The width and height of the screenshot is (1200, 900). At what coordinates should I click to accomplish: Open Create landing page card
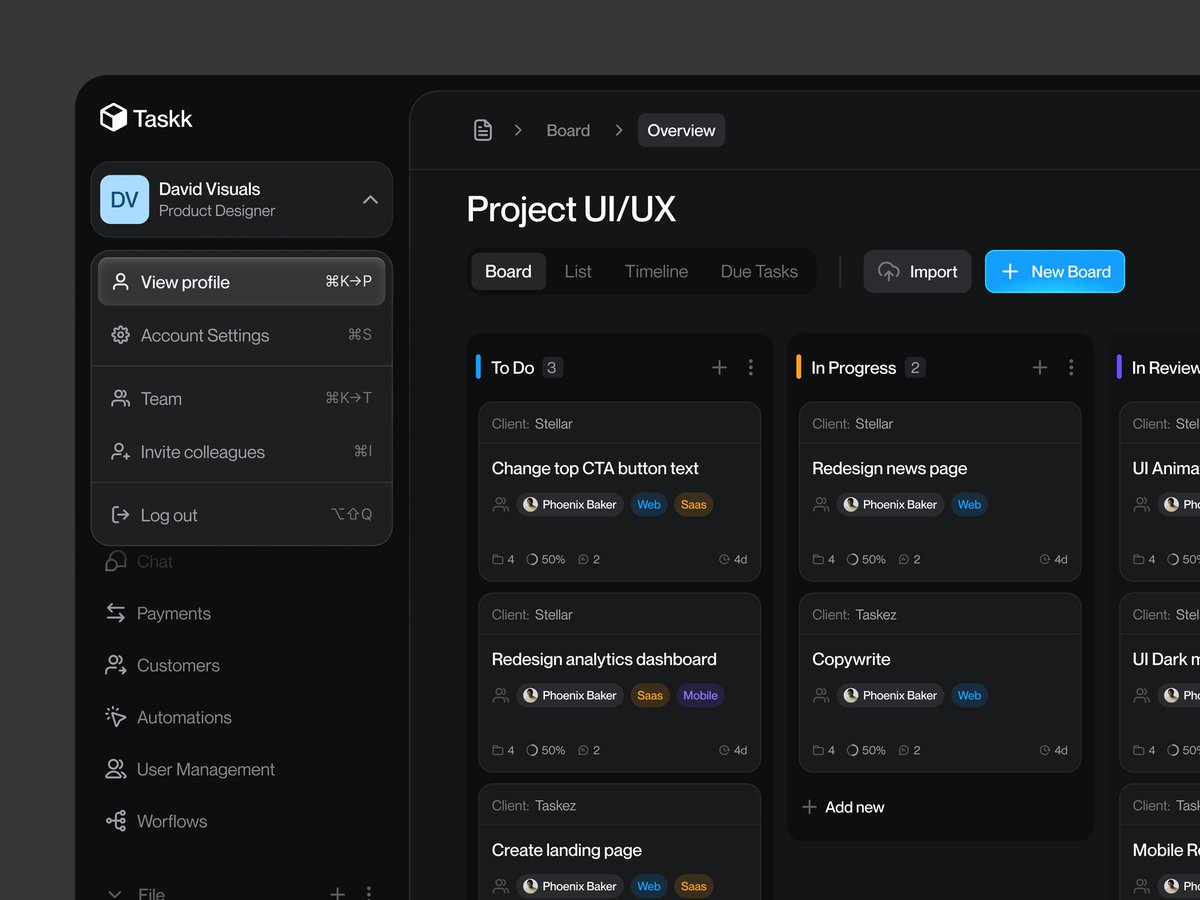(x=619, y=842)
